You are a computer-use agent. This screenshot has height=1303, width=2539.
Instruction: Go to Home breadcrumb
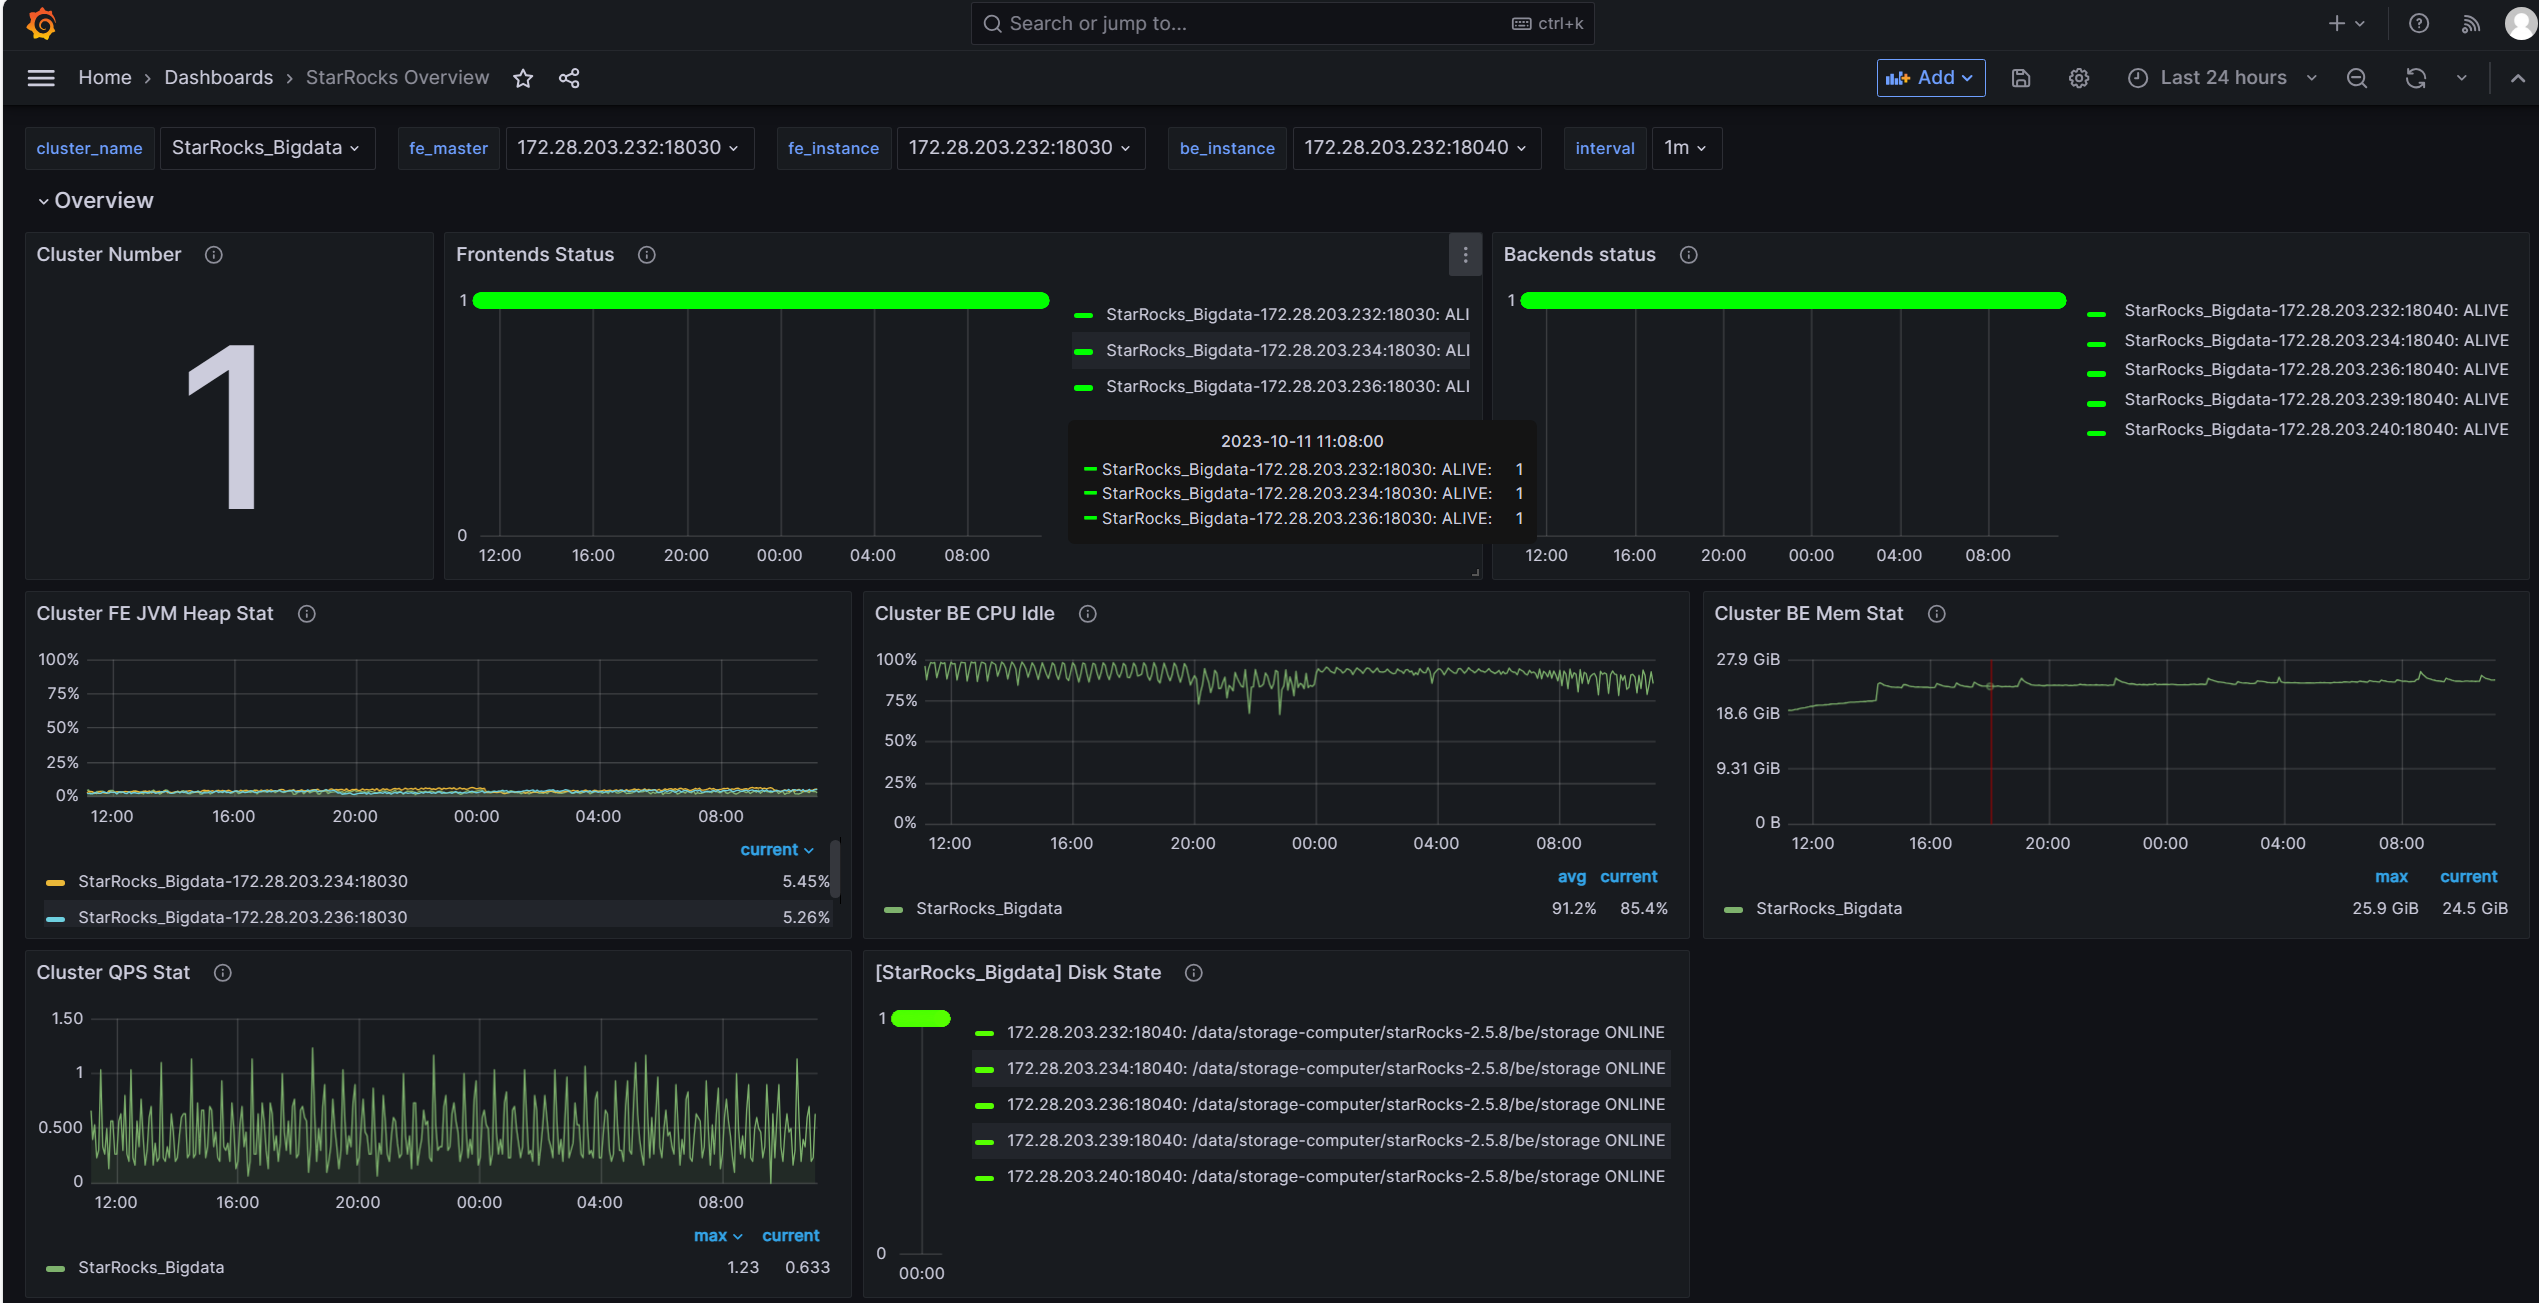[105, 78]
